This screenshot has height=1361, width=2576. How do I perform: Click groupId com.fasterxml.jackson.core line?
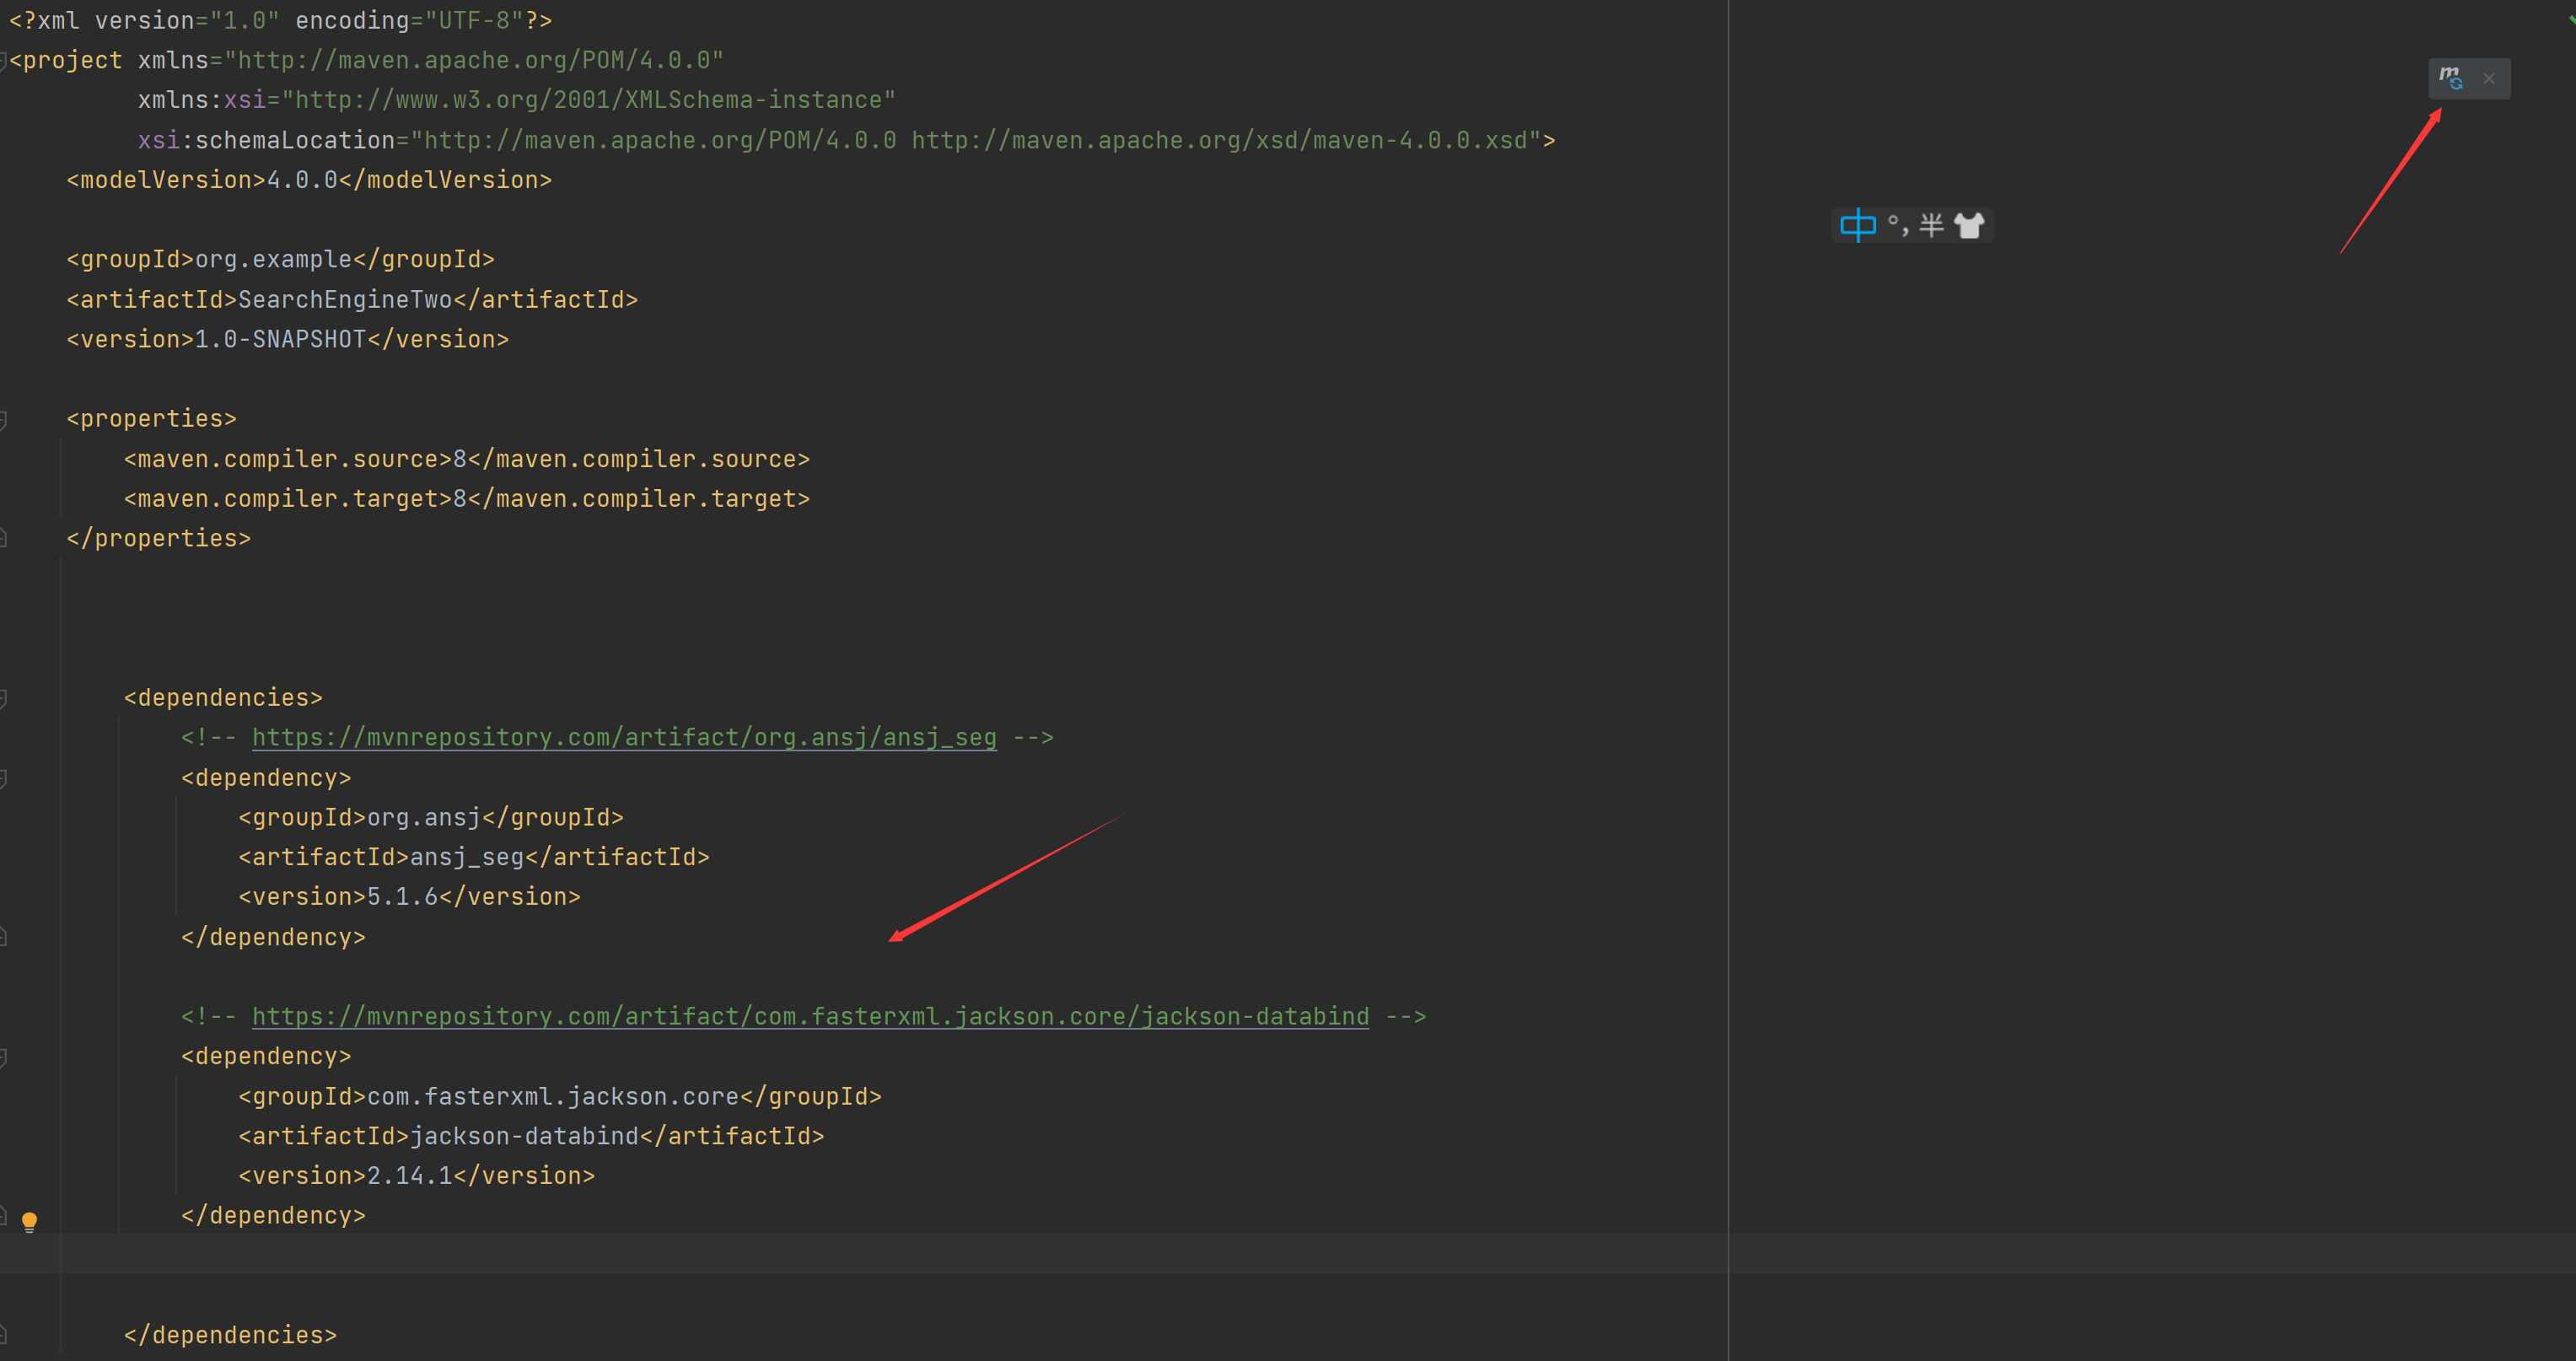point(560,1097)
